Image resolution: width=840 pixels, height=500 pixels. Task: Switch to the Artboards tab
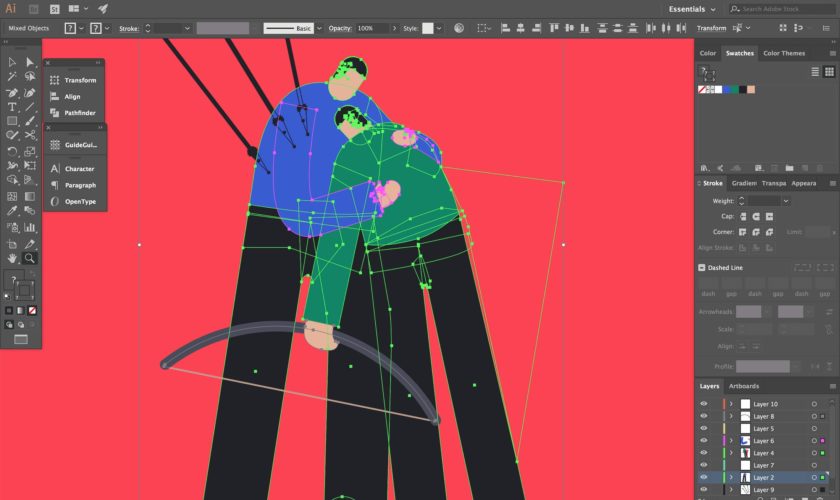pyautogui.click(x=744, y=386)
